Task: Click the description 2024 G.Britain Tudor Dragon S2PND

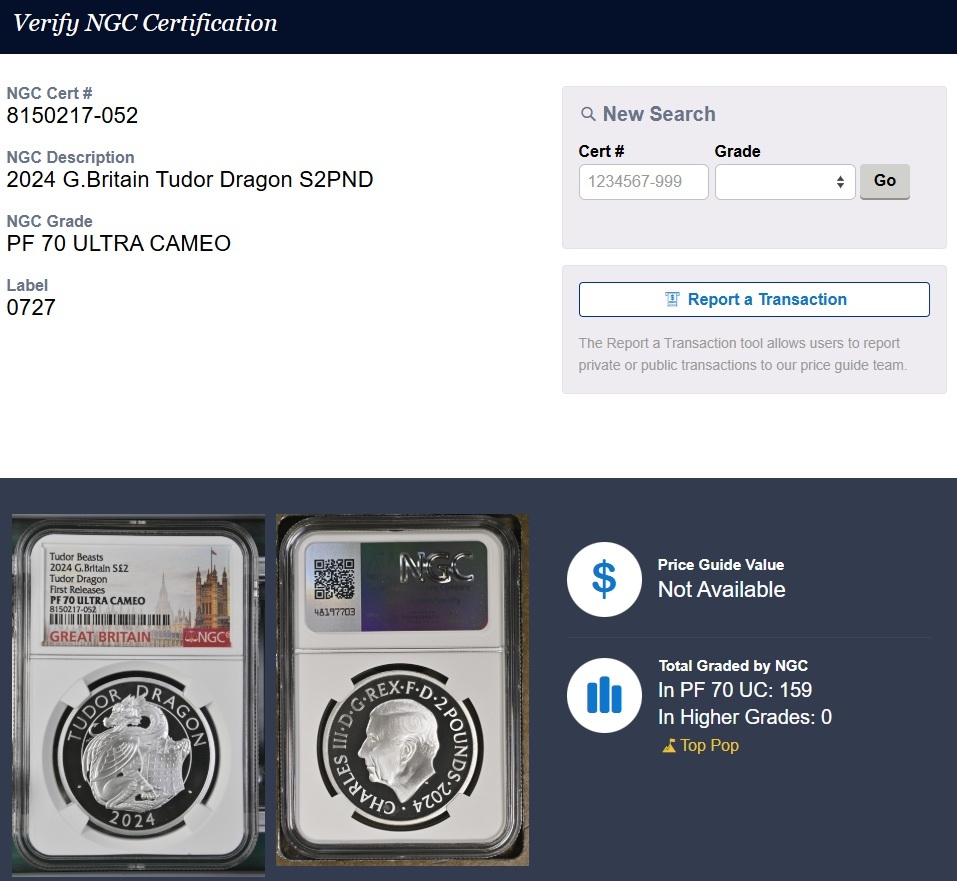Action: point(190,179)
